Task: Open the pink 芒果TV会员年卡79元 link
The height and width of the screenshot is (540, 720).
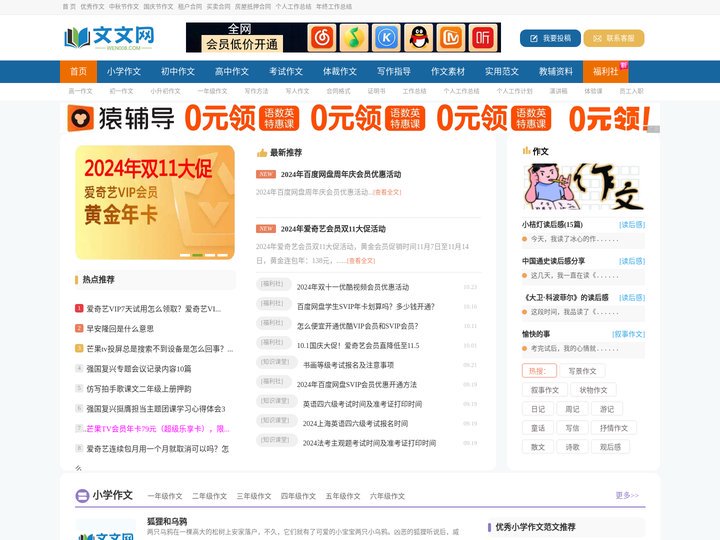Action: pos(158,428)
